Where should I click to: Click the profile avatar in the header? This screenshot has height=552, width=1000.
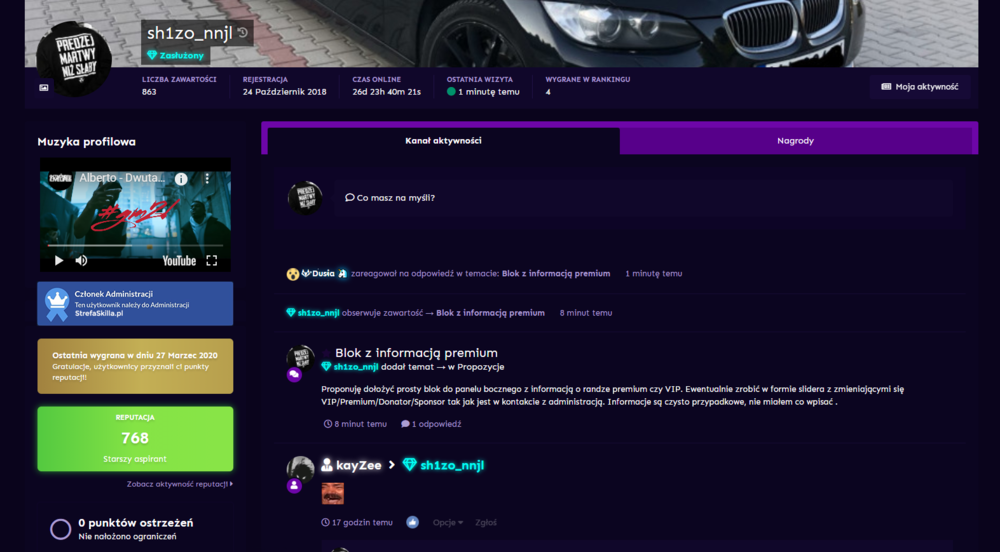point(74,59)
